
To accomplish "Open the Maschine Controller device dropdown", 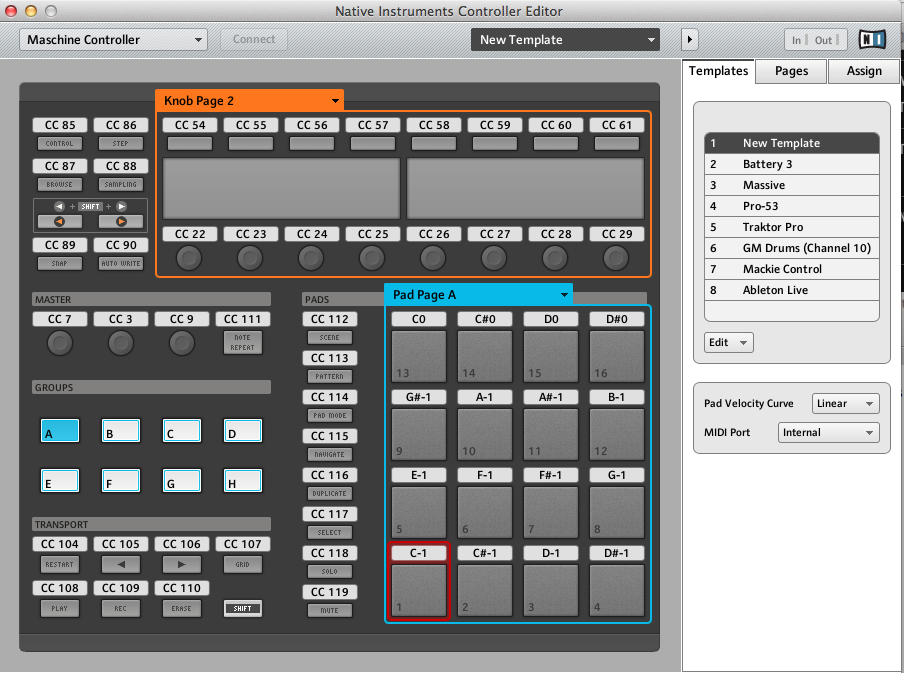I will pyautogui.click(x=114, y=40).
